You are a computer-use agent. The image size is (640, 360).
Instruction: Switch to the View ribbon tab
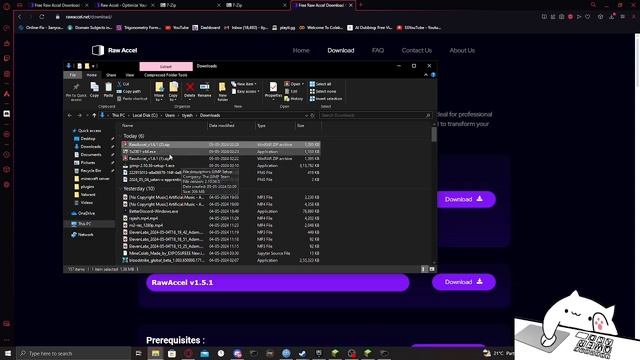point(130,75)
